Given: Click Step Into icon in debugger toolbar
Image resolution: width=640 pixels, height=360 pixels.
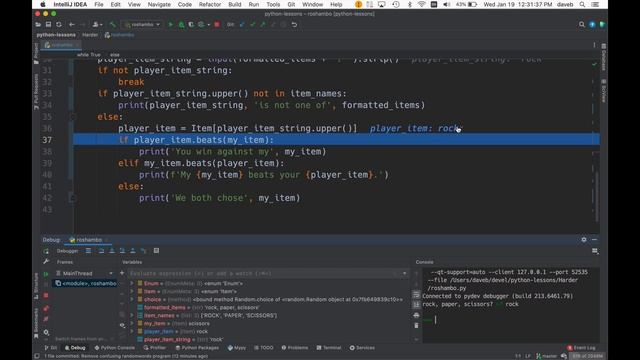Looking at the screenshot, I should click(x=112, y=251).
